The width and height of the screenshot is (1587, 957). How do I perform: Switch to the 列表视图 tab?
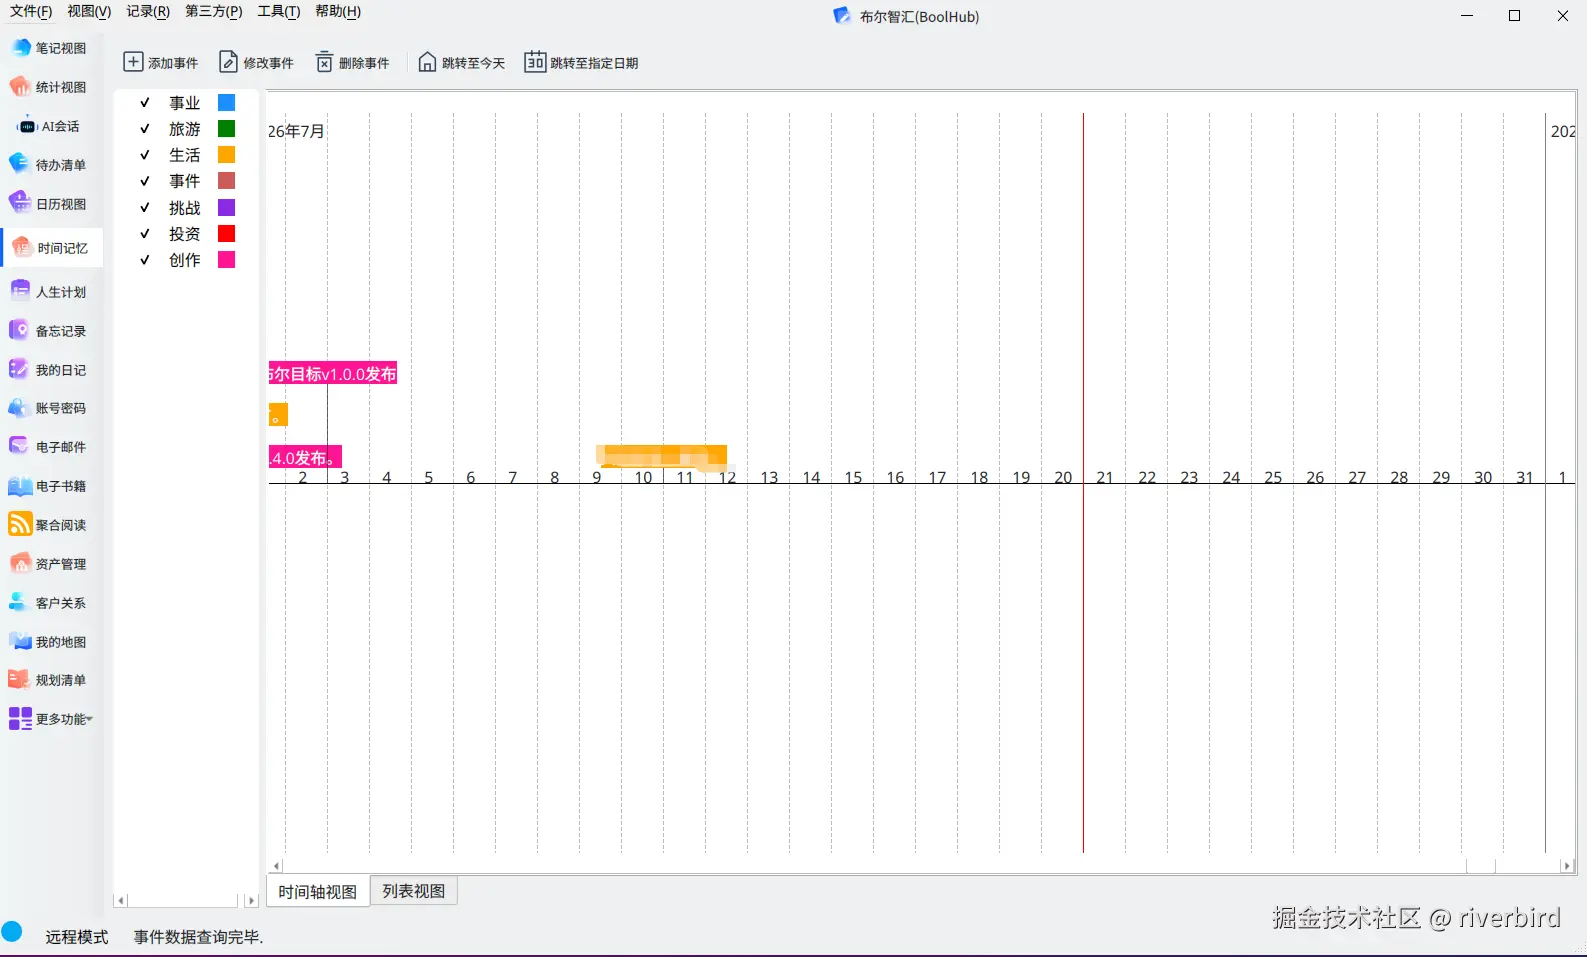pyautogui.click(x=414, y=891)
